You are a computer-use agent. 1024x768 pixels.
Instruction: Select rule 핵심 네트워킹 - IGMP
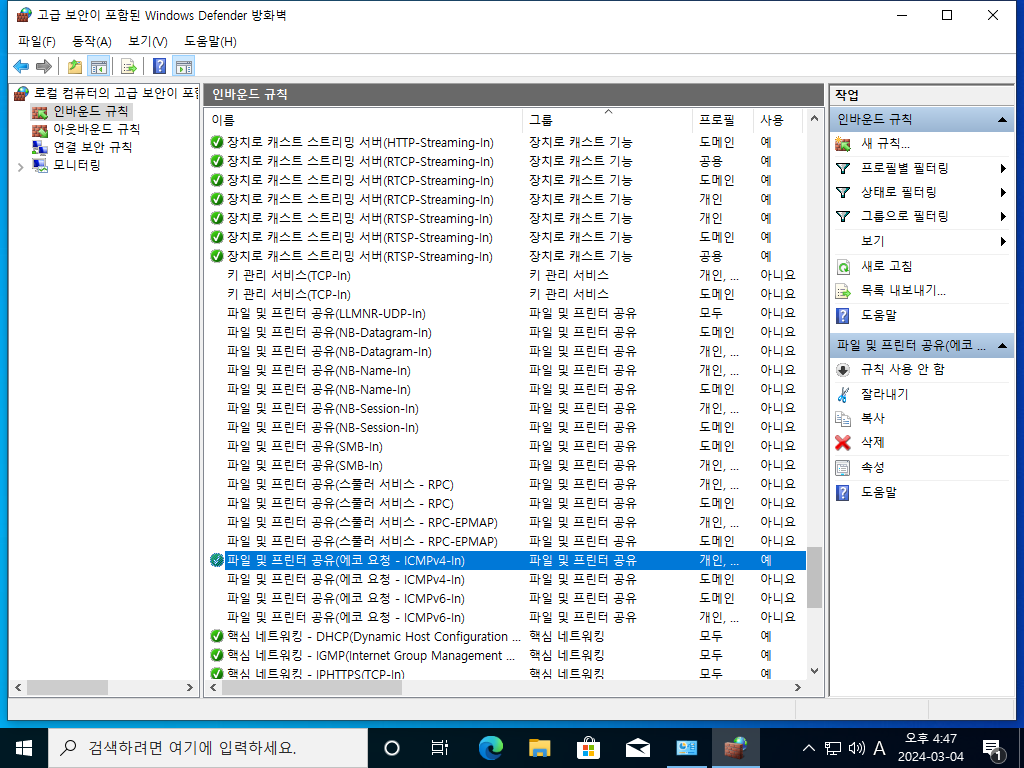tap(371, 656)
